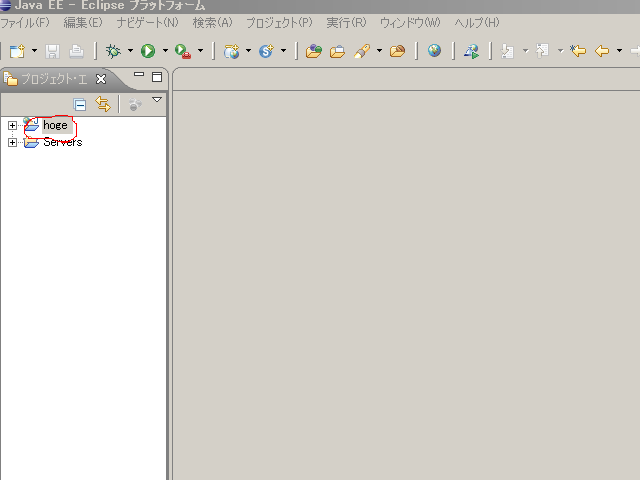Launch Debug with the bug icon
The image size is (640, 480).
113,51
